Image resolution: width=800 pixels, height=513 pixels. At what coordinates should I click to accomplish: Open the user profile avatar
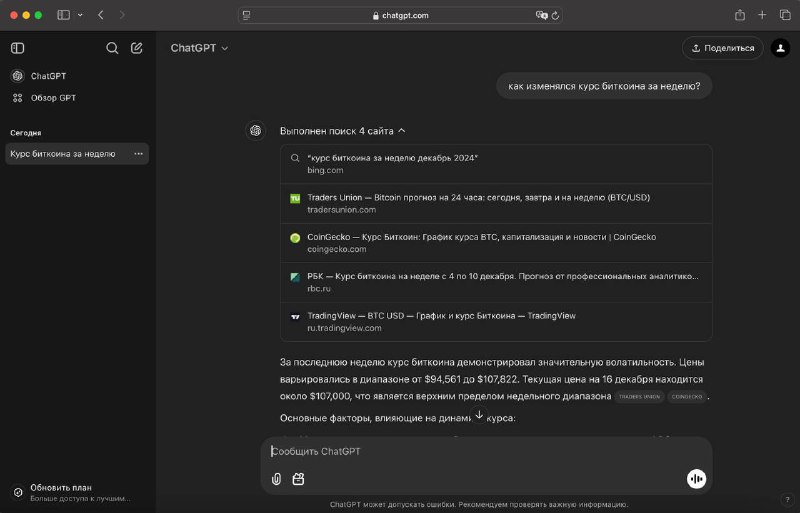point(780,48)
